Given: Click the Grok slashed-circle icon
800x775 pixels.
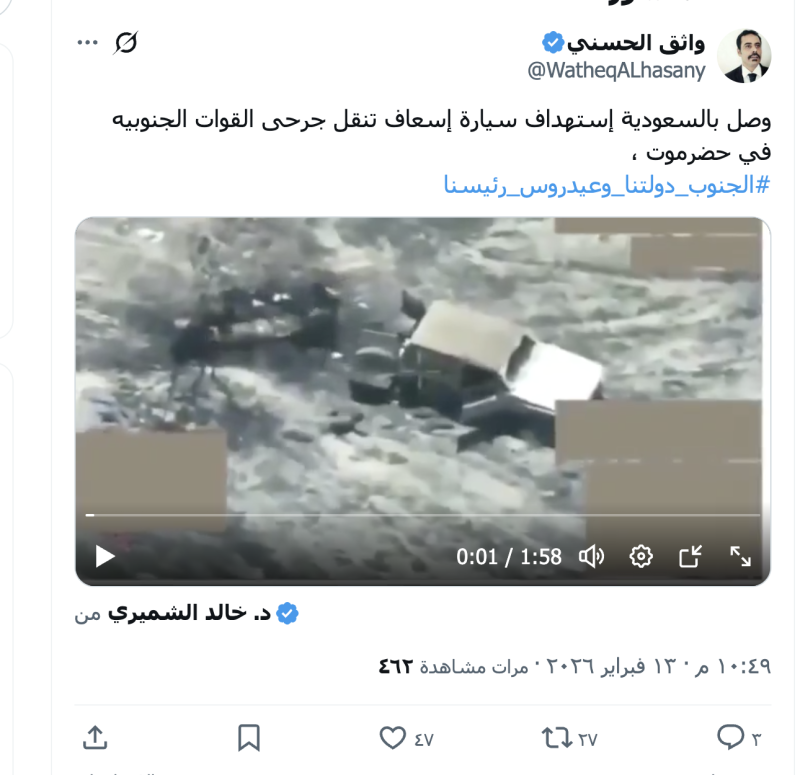Looking at the screenshot, I should click(x=126, y=43).
